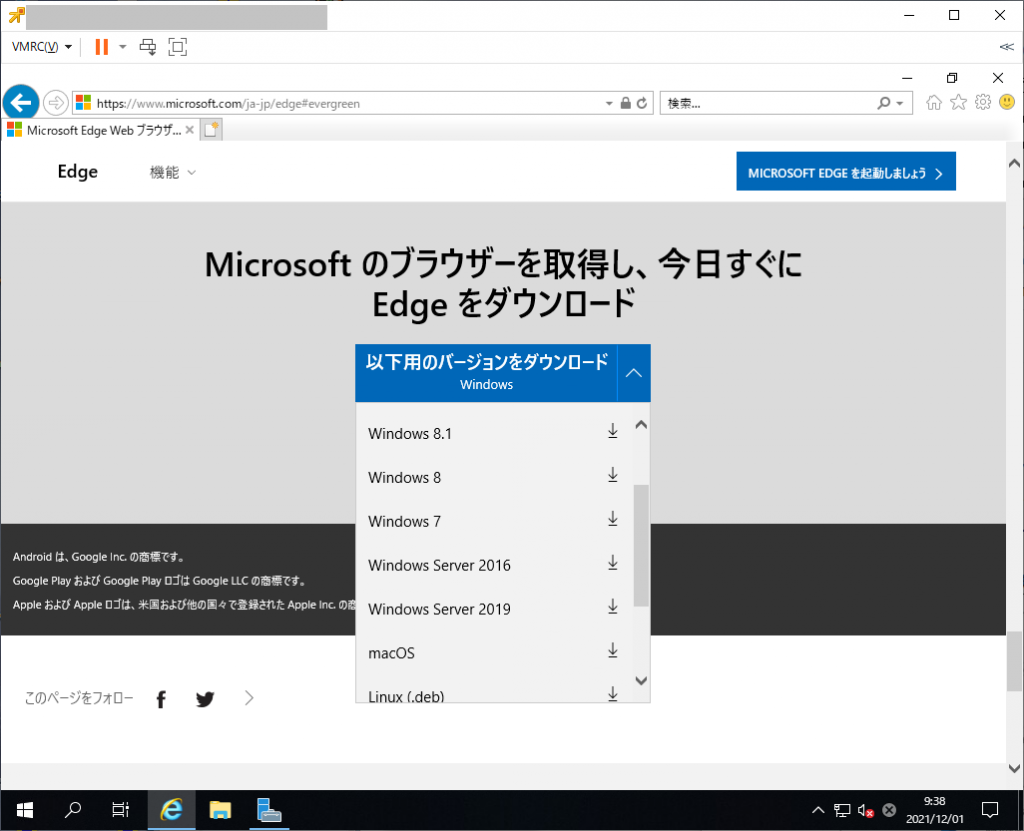1024x831 pixels.
Task: Open IE home page icon
Action: (934, 103)
